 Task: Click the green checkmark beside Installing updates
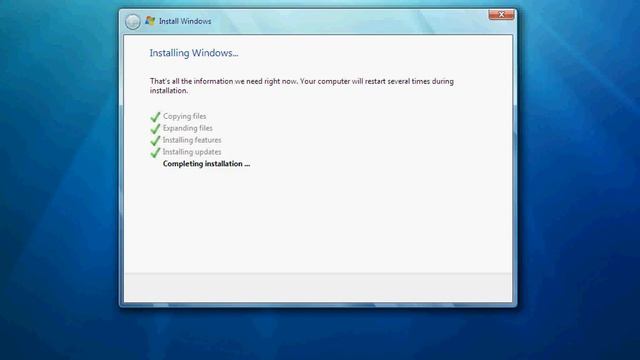[x=155, y=152]
